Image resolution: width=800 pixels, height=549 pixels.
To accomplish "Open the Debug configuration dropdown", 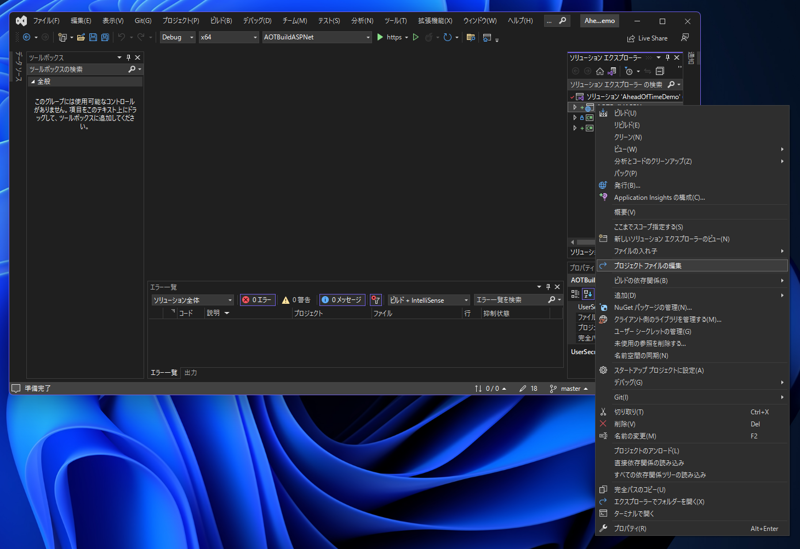I will [178, 37].
